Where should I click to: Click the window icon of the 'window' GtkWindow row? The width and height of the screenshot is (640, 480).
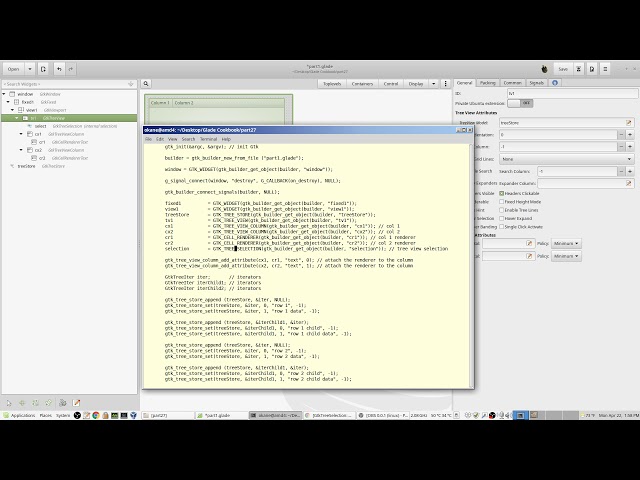point(12,94)
